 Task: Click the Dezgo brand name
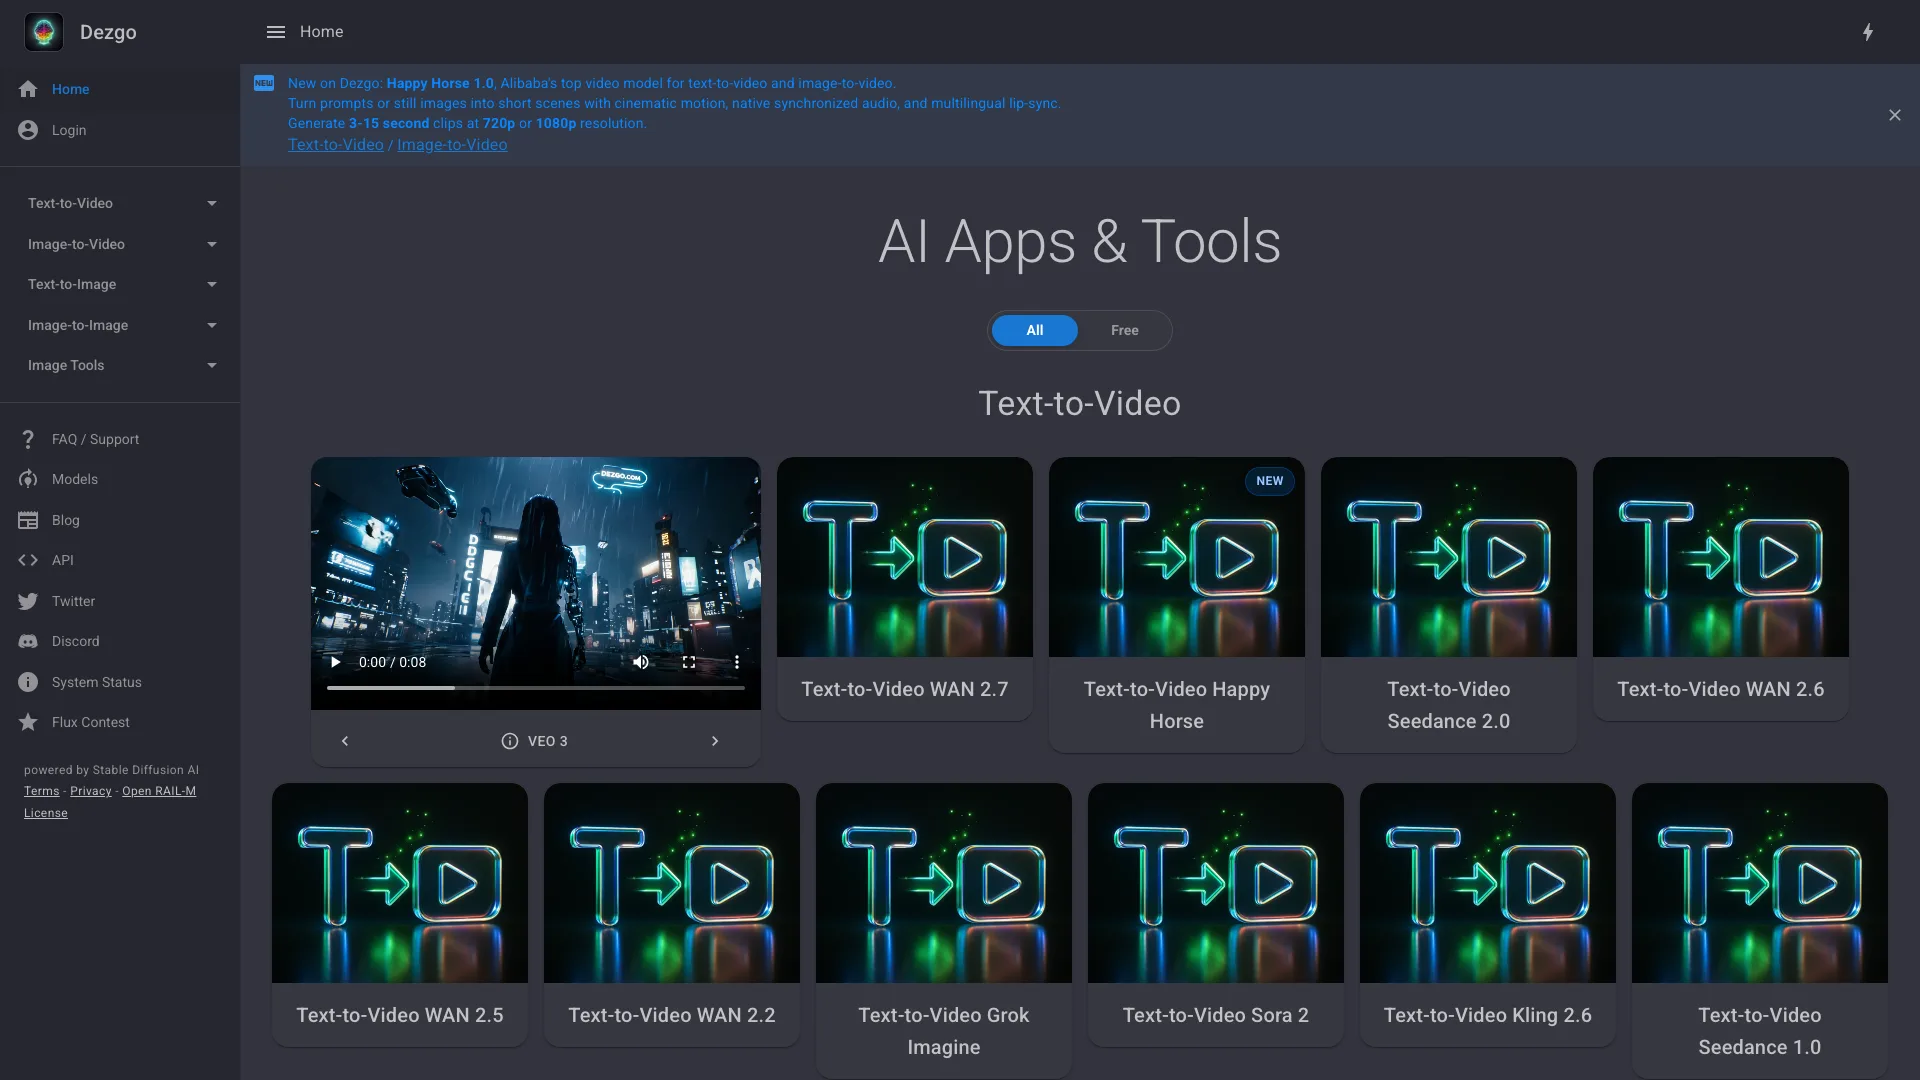pyautogui.click(x=108, y=32)
